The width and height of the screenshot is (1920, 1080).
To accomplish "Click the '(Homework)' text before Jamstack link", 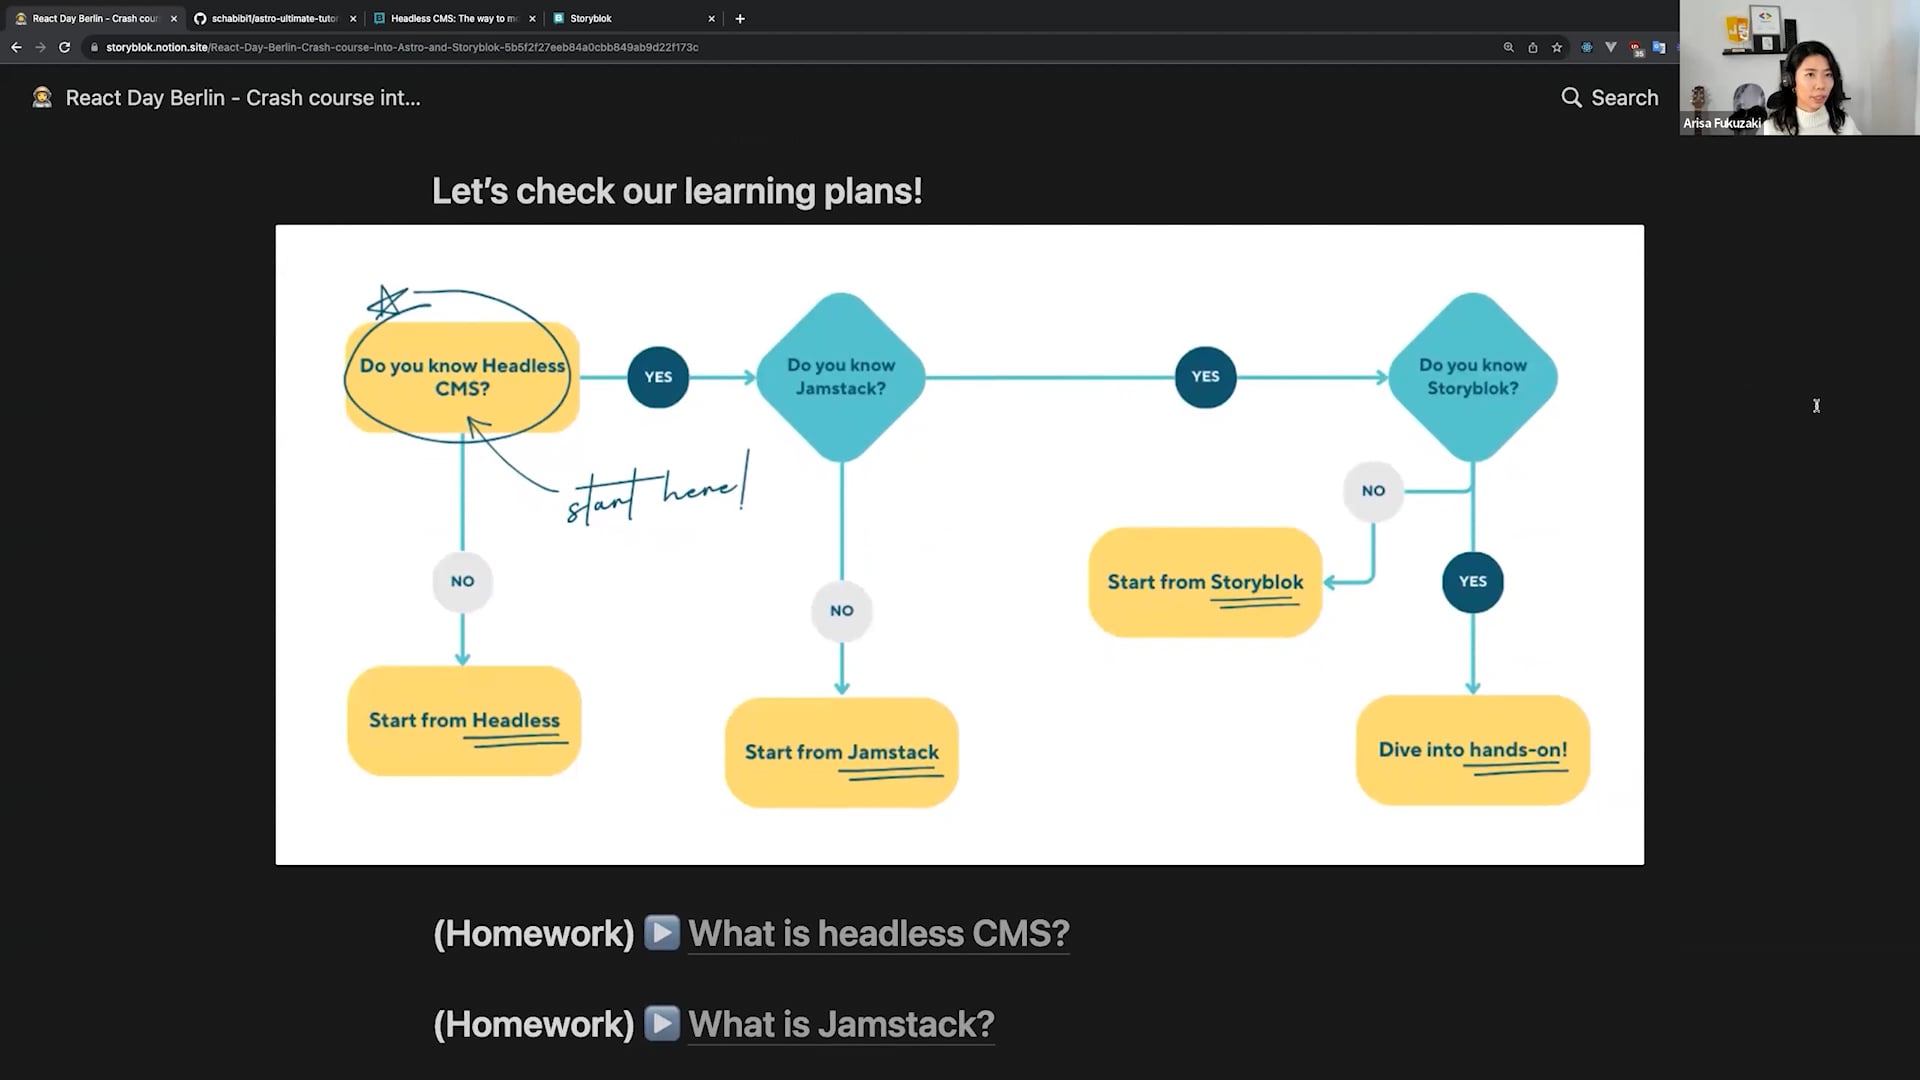I will pyautogui.click(x=534, y=1024).
